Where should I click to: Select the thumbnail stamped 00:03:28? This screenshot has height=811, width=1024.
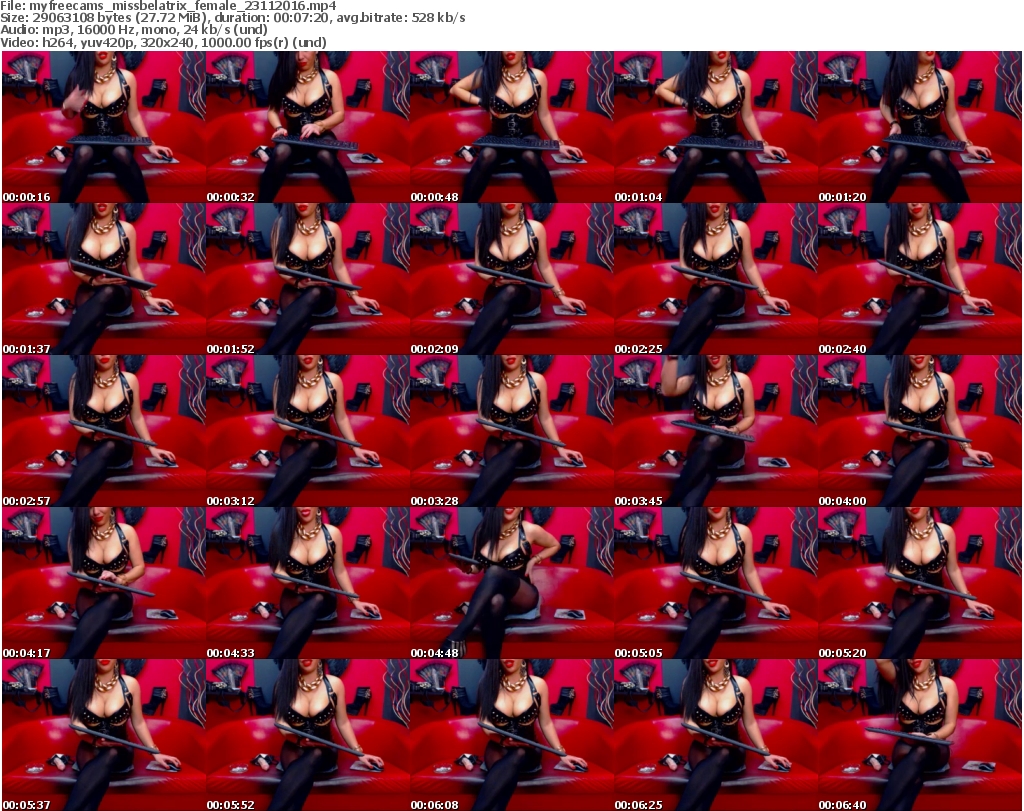pyautogui.click(x=511, y=431)
